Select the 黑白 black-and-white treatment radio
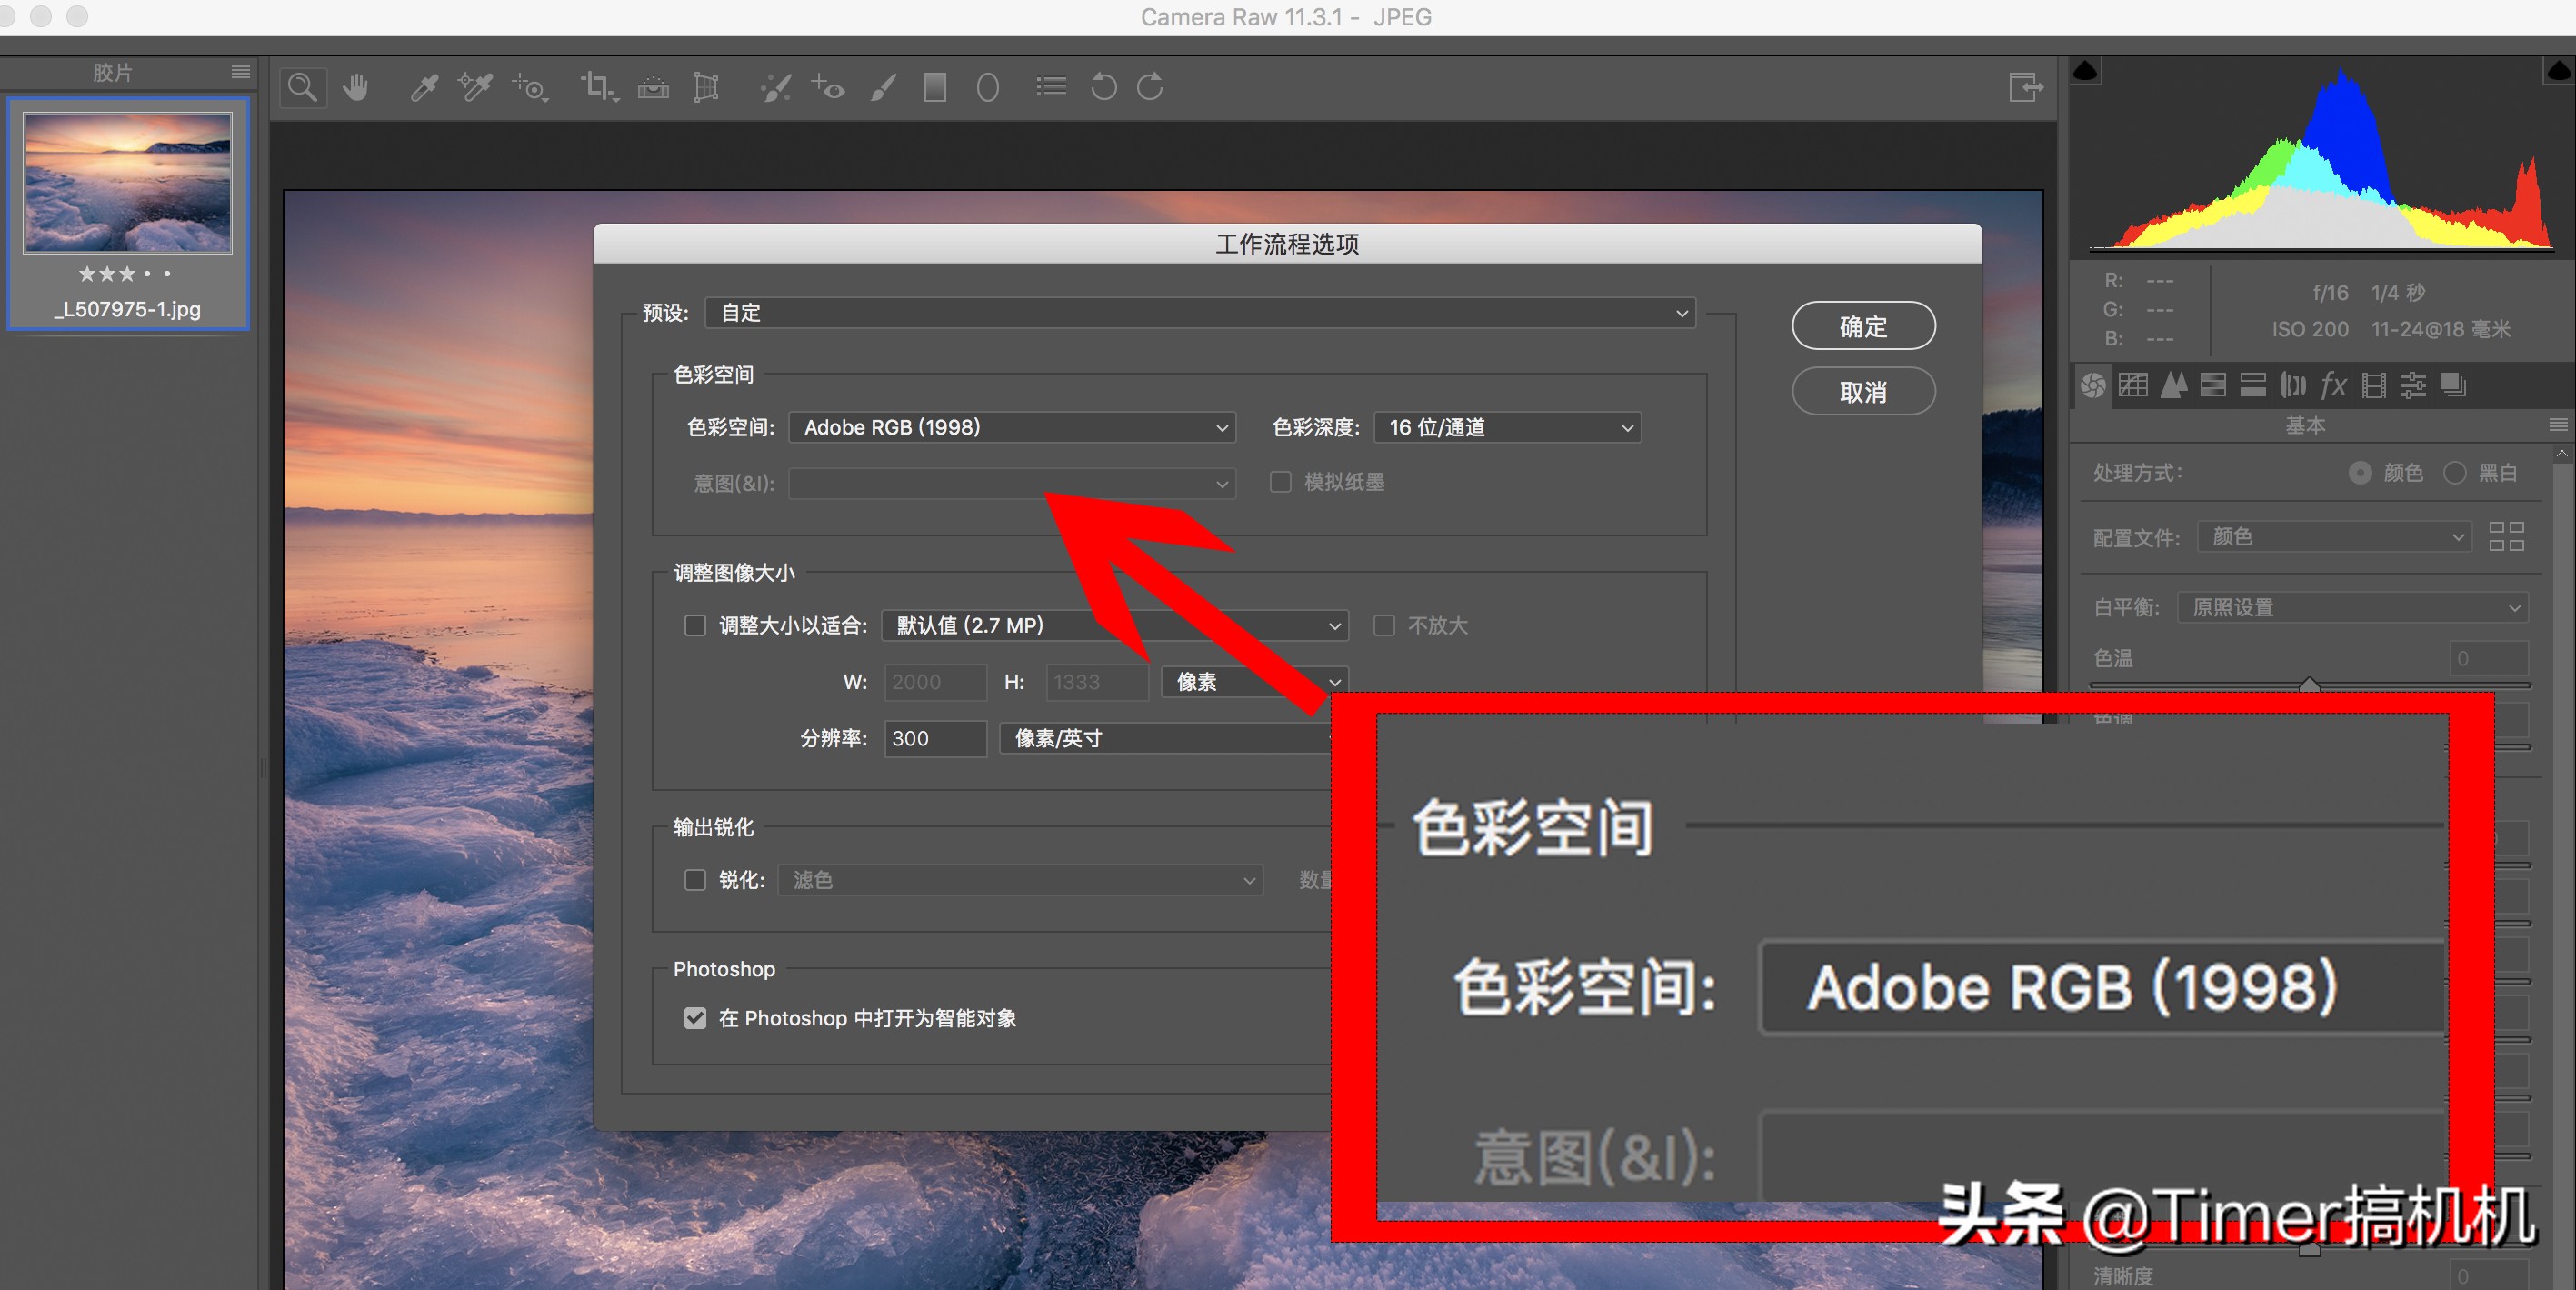Viewport: 2576px width, 1290px height. coord(2455,473)
